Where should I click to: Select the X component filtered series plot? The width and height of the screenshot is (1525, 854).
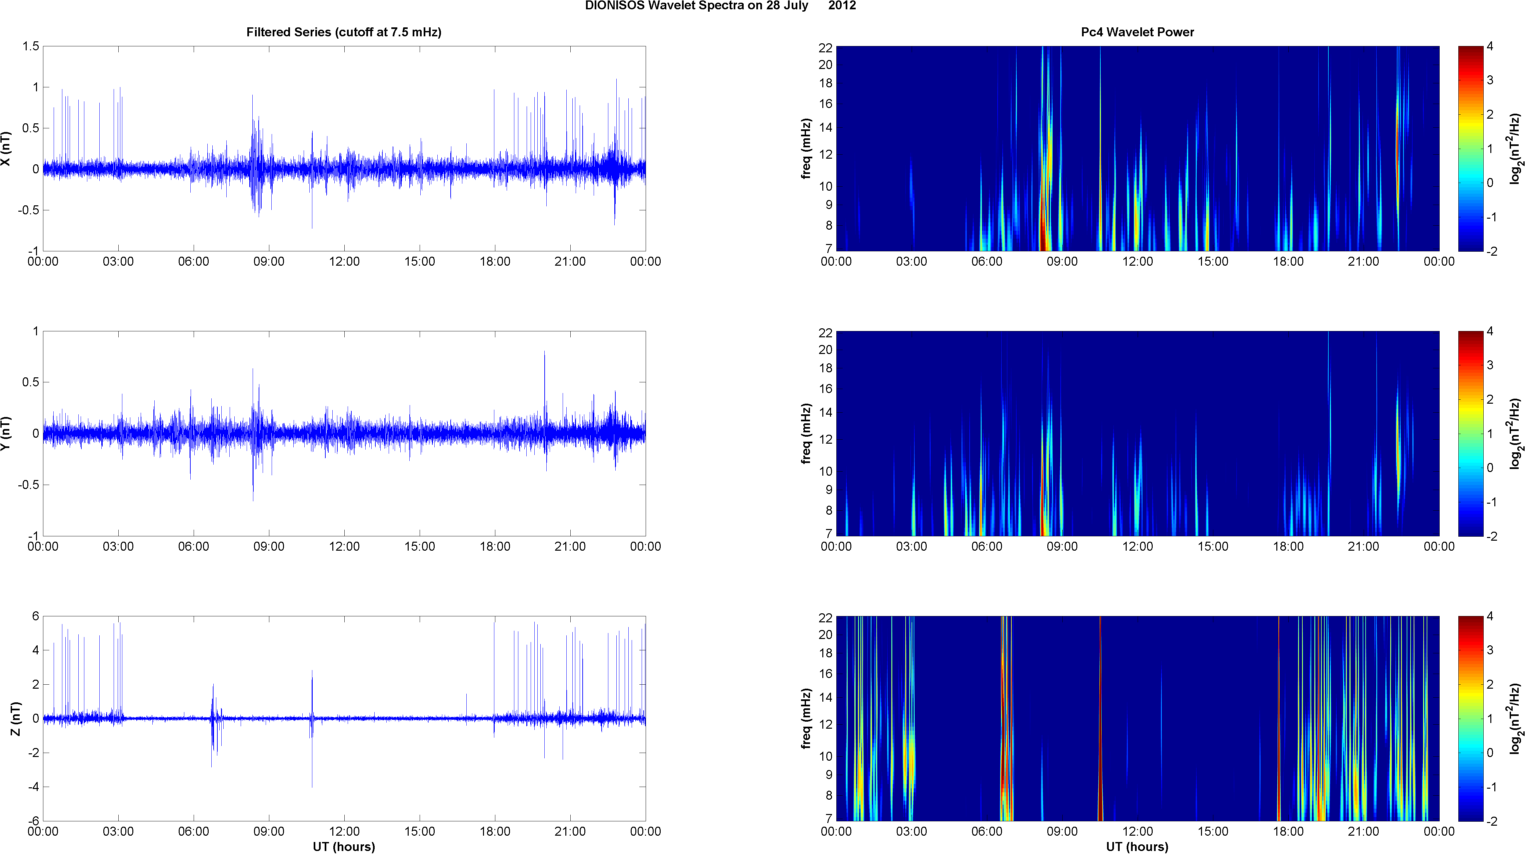click(x=343, y=148)
